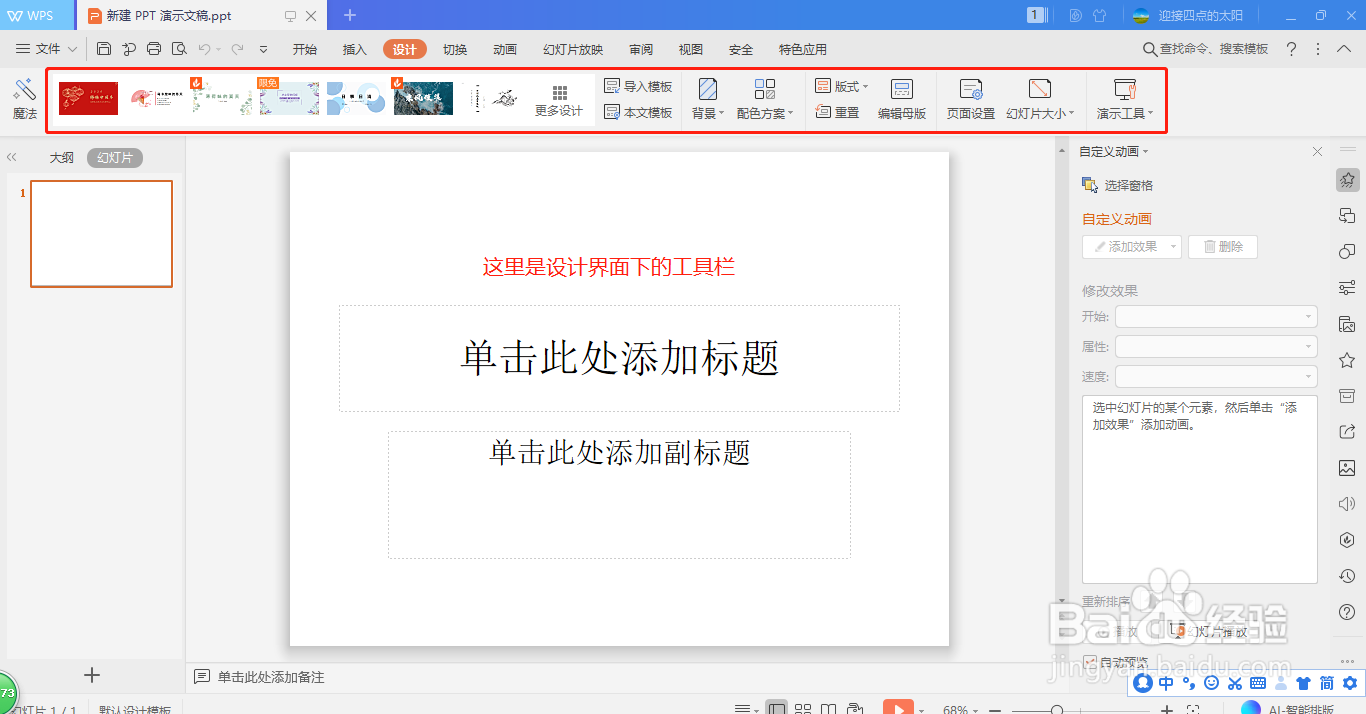Click the skin shirt icon in title bar
Viewport: 1366px width, 714px height.
coord(1100,16)
